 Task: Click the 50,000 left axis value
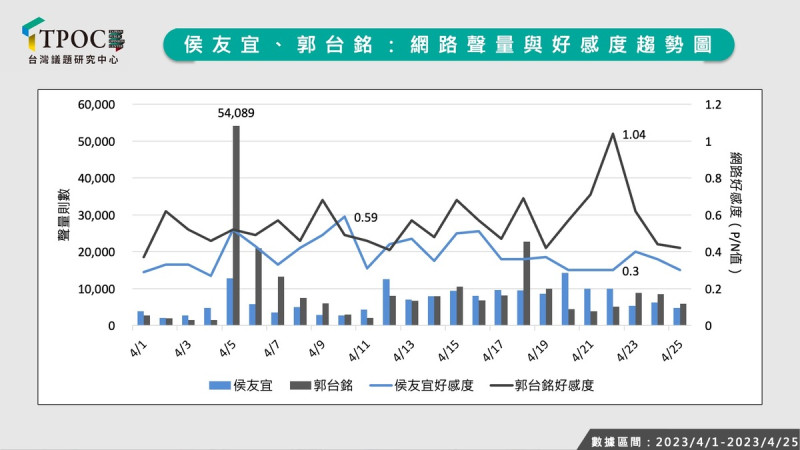(x=96, y=141)
